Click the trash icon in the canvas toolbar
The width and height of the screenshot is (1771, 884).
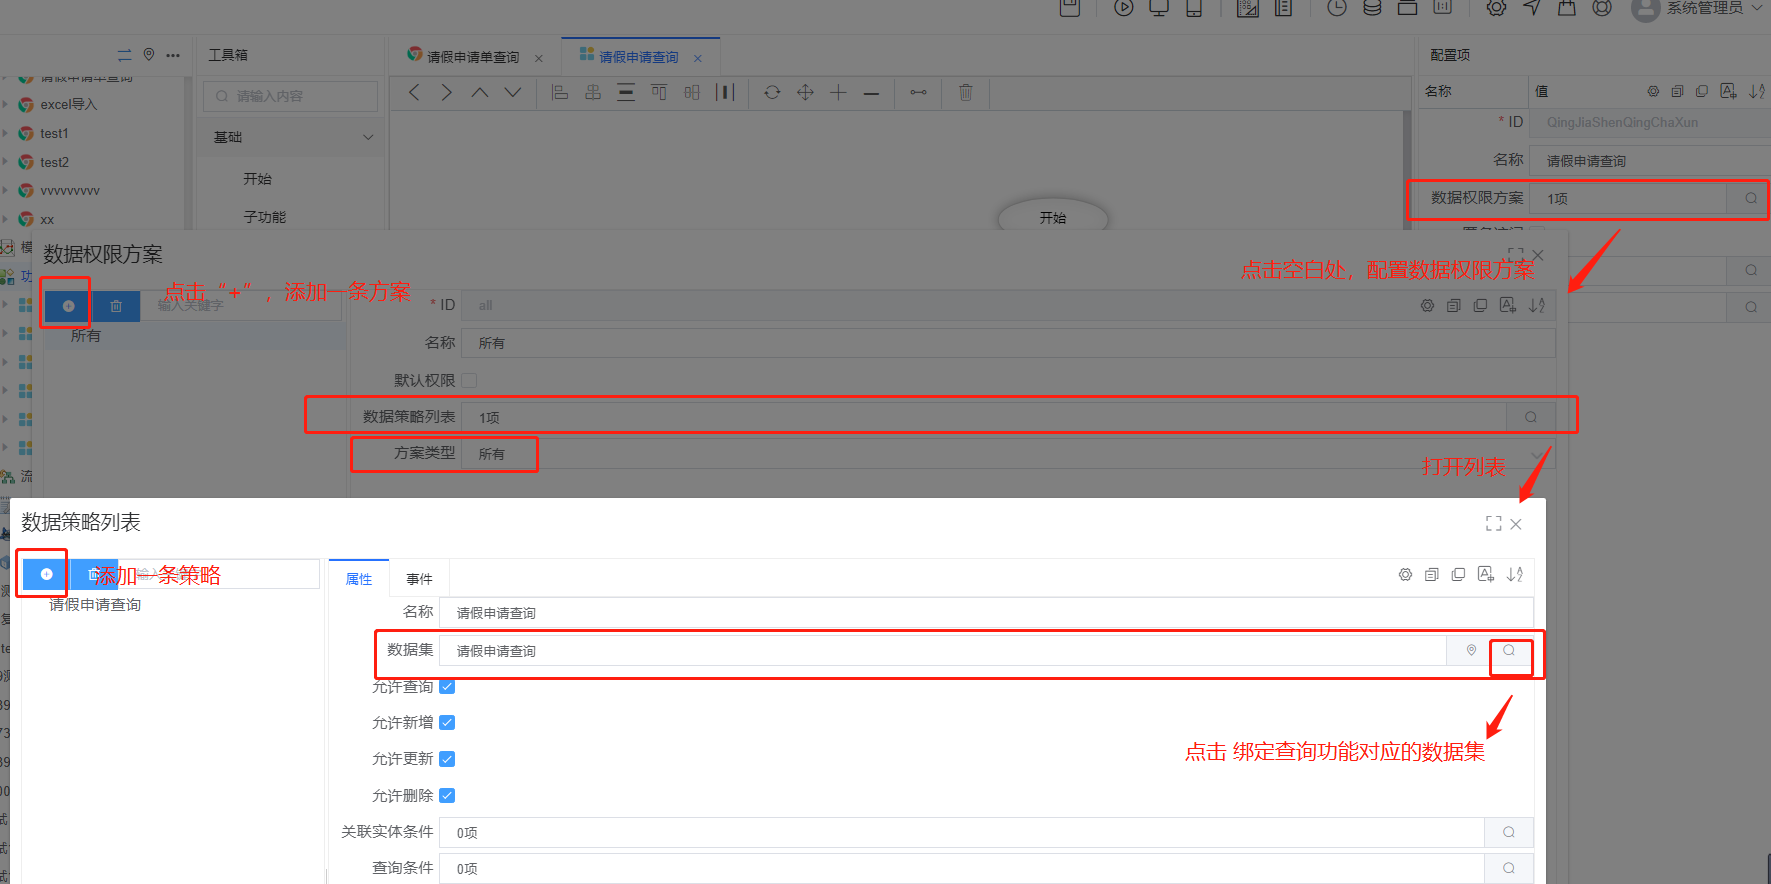(x=965, y=93)
